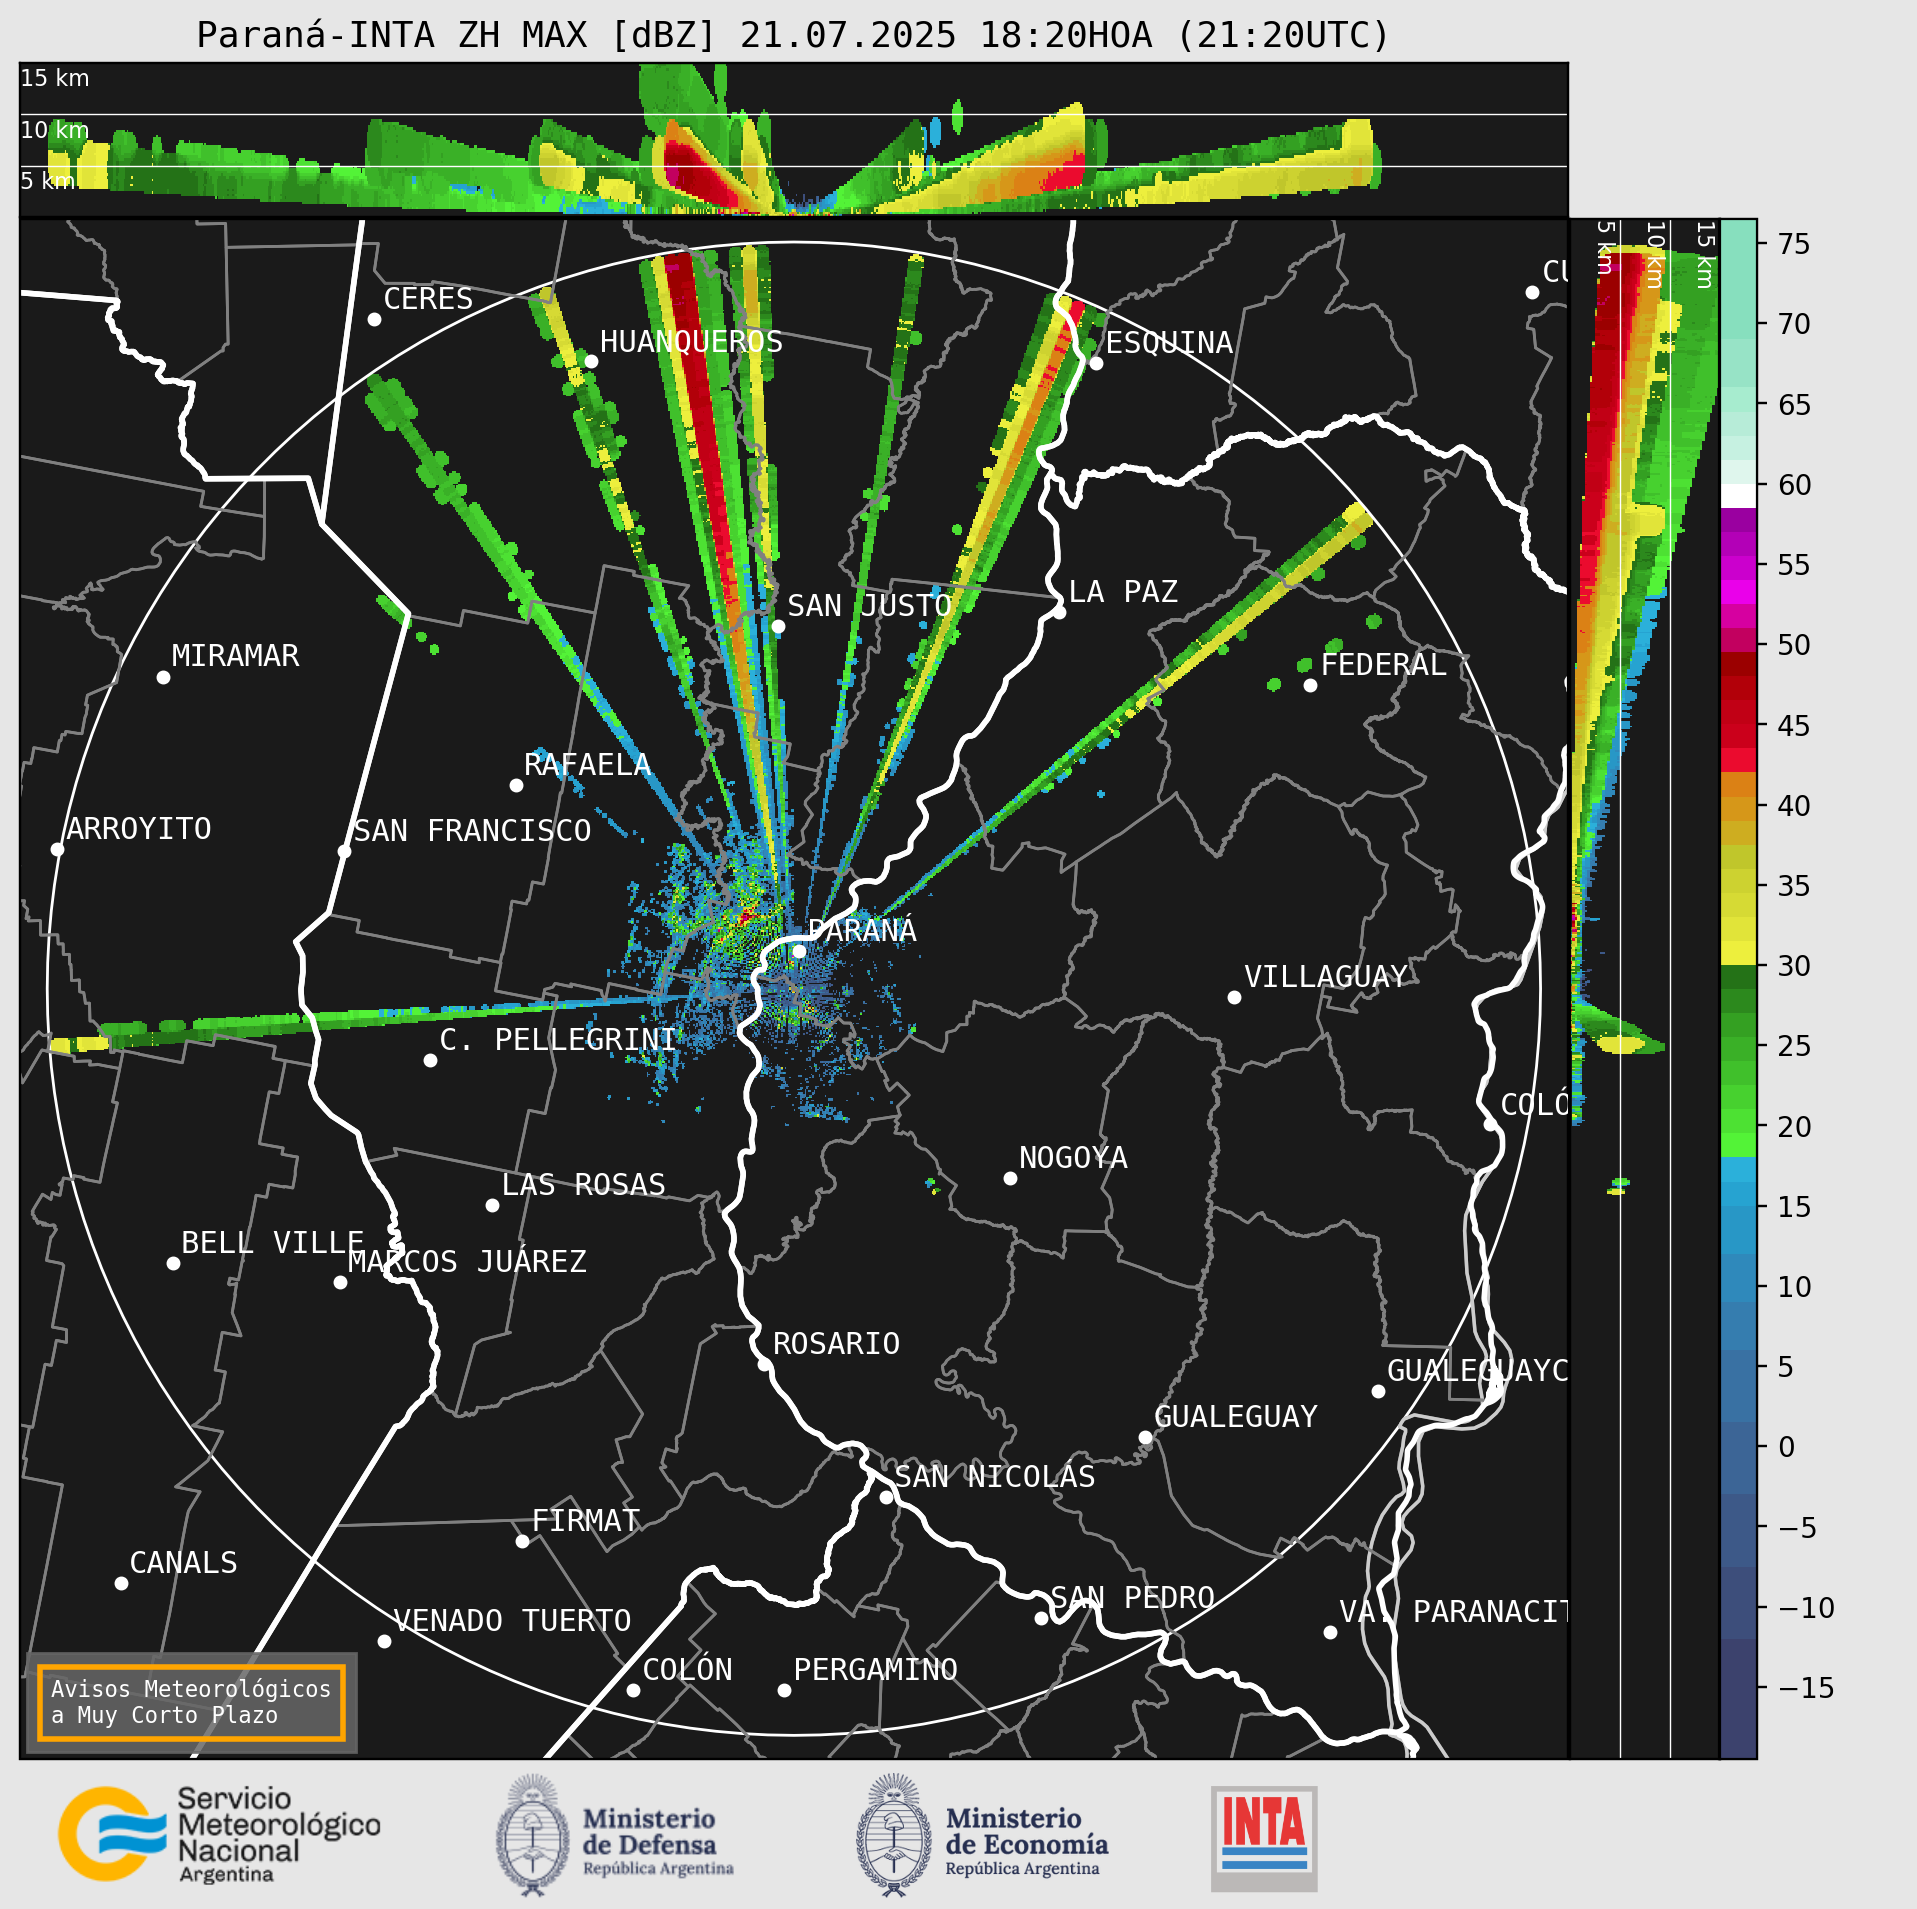Image resolution: width=1917 pixels, height=1909 pixels.
Task: Click the HUANQUEROS city label
Action: pyautogui.click(x=691, y=341)
